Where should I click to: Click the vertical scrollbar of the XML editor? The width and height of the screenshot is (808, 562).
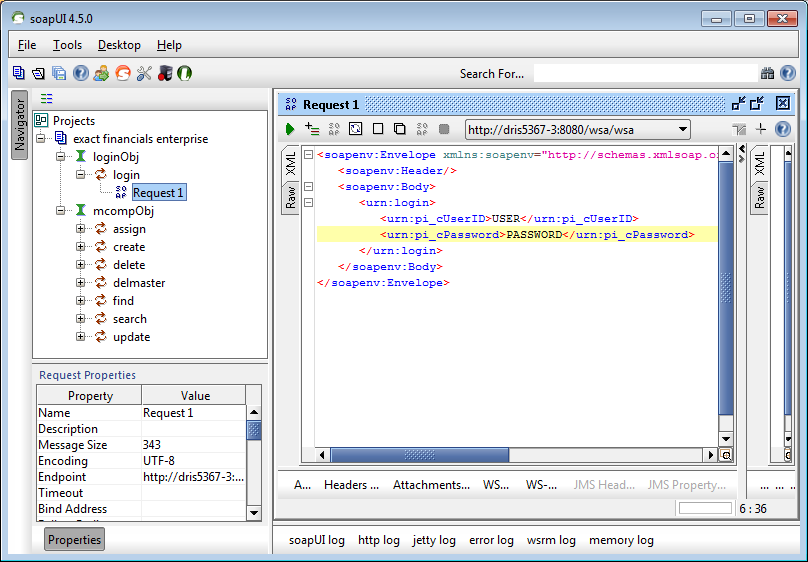(726, 288)
